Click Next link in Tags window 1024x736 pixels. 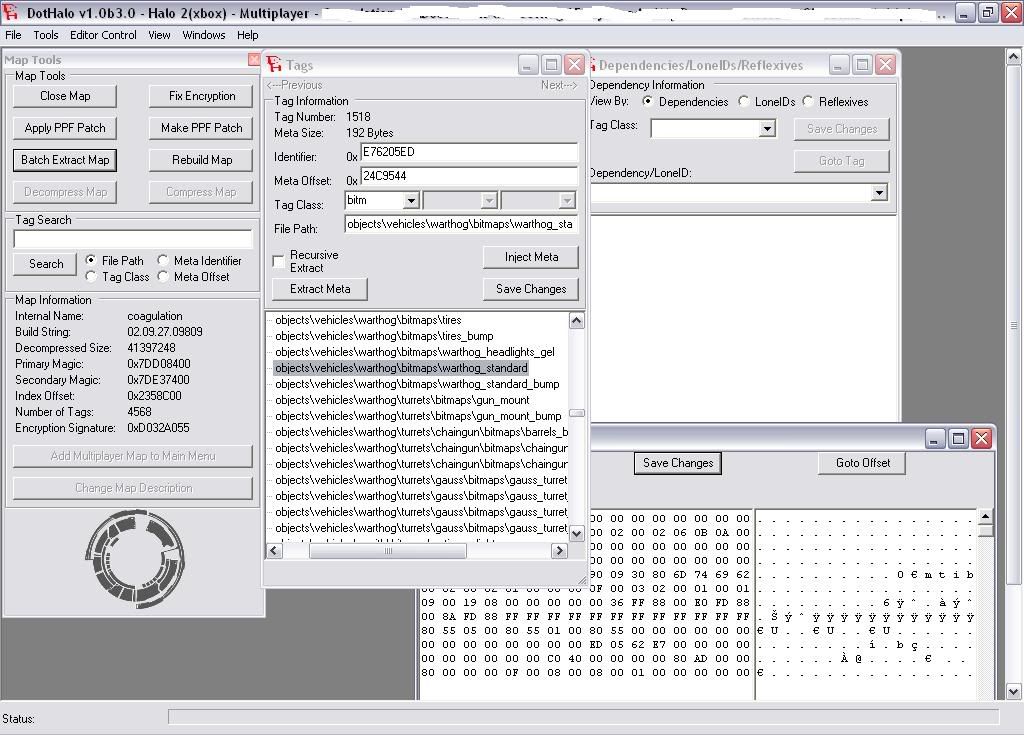tap(559, 85)
